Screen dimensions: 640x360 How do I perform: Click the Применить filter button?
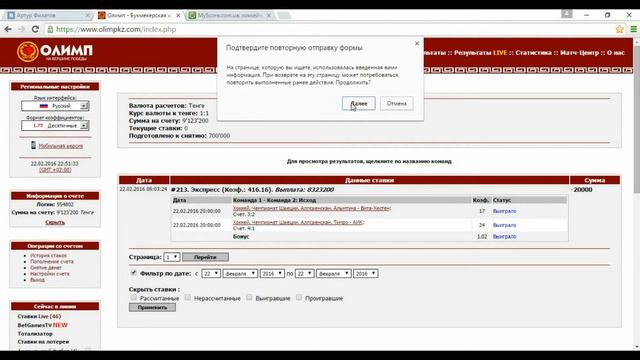pos(152,307)
